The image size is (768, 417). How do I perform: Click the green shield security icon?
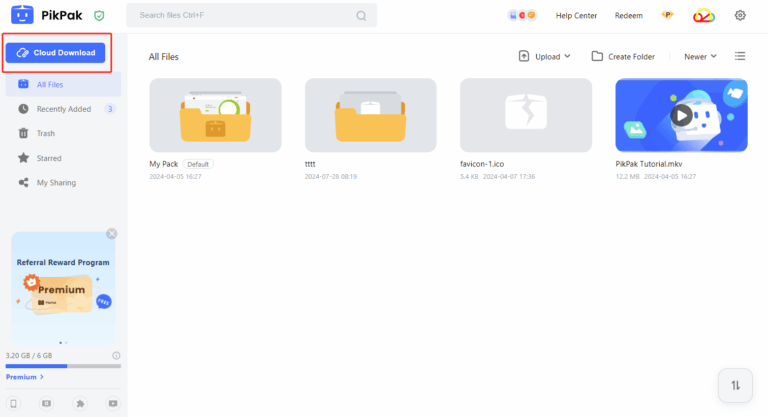tap(98, 16)
